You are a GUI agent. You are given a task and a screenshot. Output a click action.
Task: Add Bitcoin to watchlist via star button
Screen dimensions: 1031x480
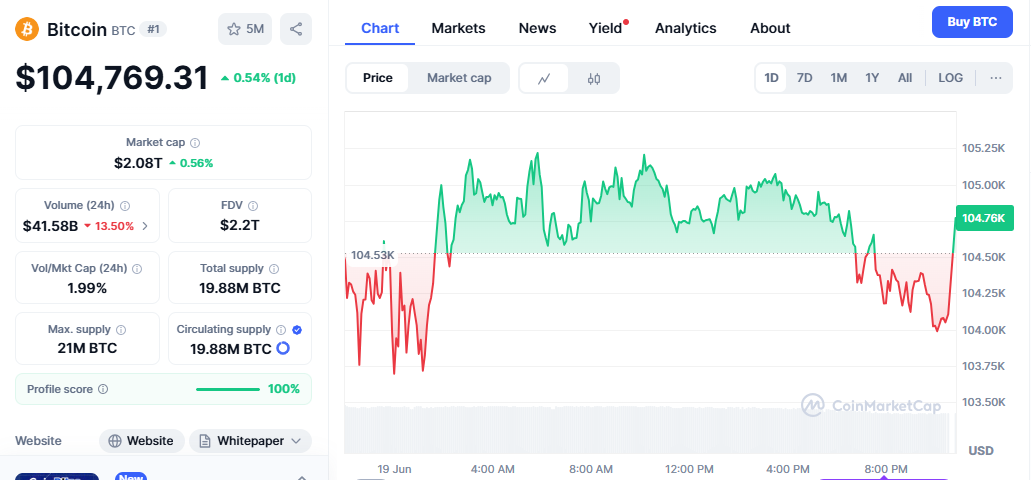[x=244, y=29]
